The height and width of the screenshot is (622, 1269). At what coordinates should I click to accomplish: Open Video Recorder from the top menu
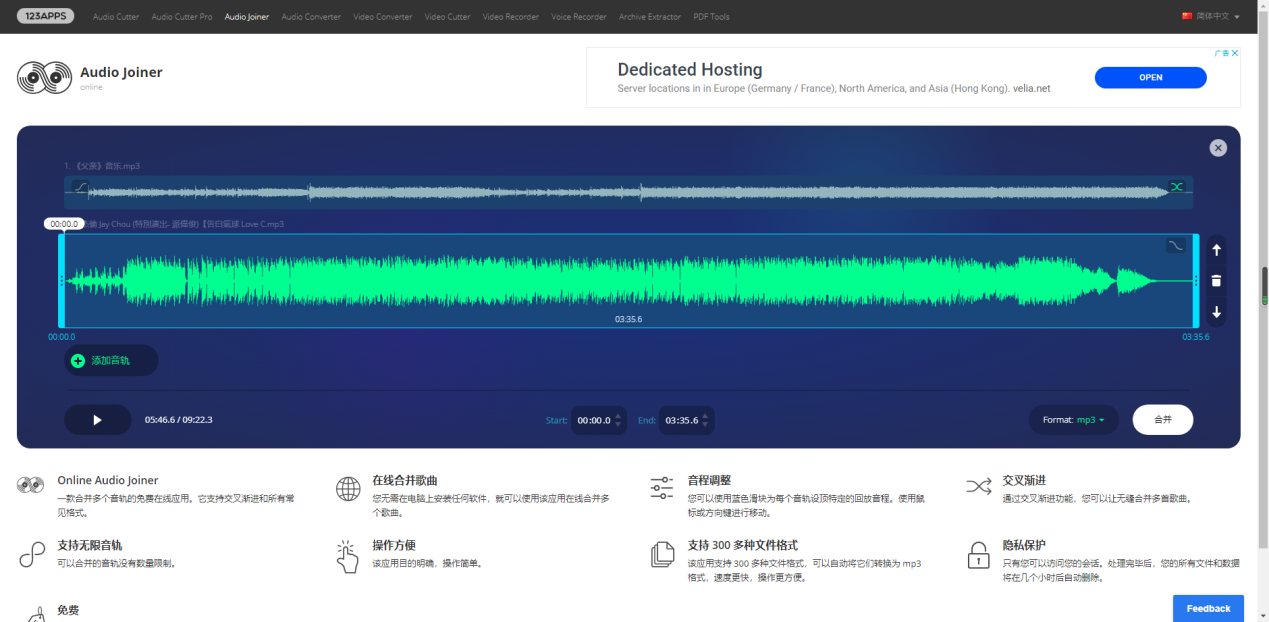(x=511, y=17)
